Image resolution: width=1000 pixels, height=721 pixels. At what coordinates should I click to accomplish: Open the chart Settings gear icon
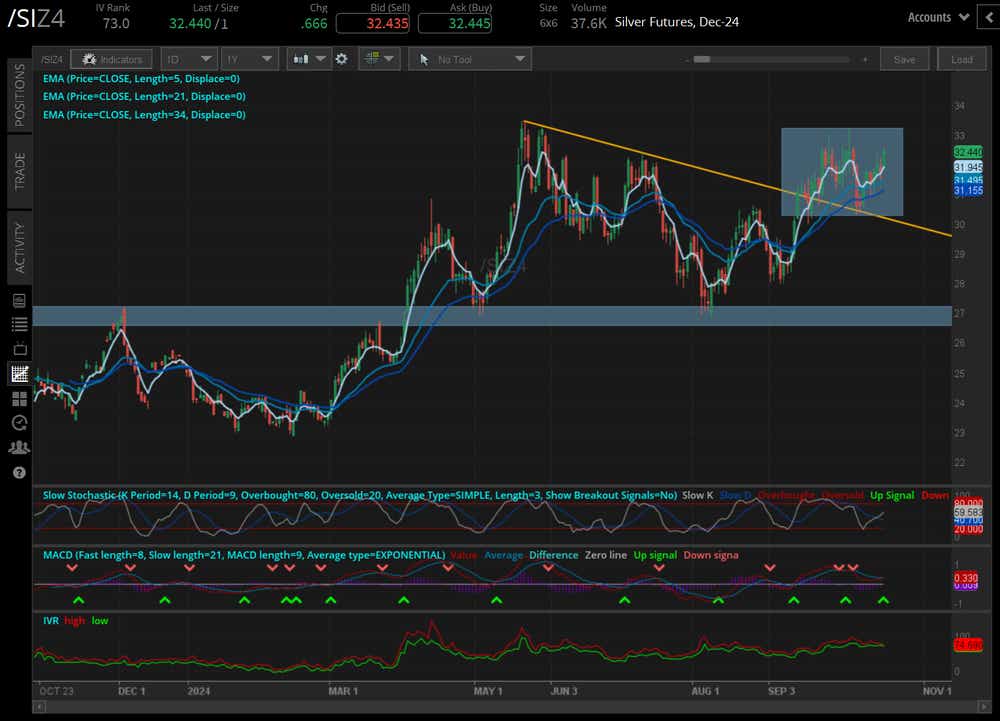click(341, 59)
